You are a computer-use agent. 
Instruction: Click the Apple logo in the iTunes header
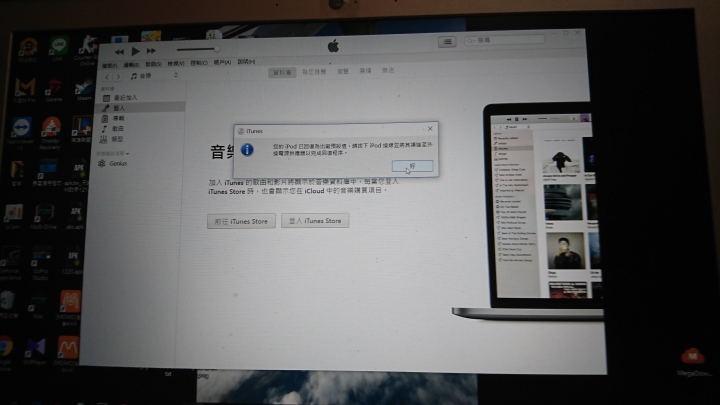tap(333, 46)
